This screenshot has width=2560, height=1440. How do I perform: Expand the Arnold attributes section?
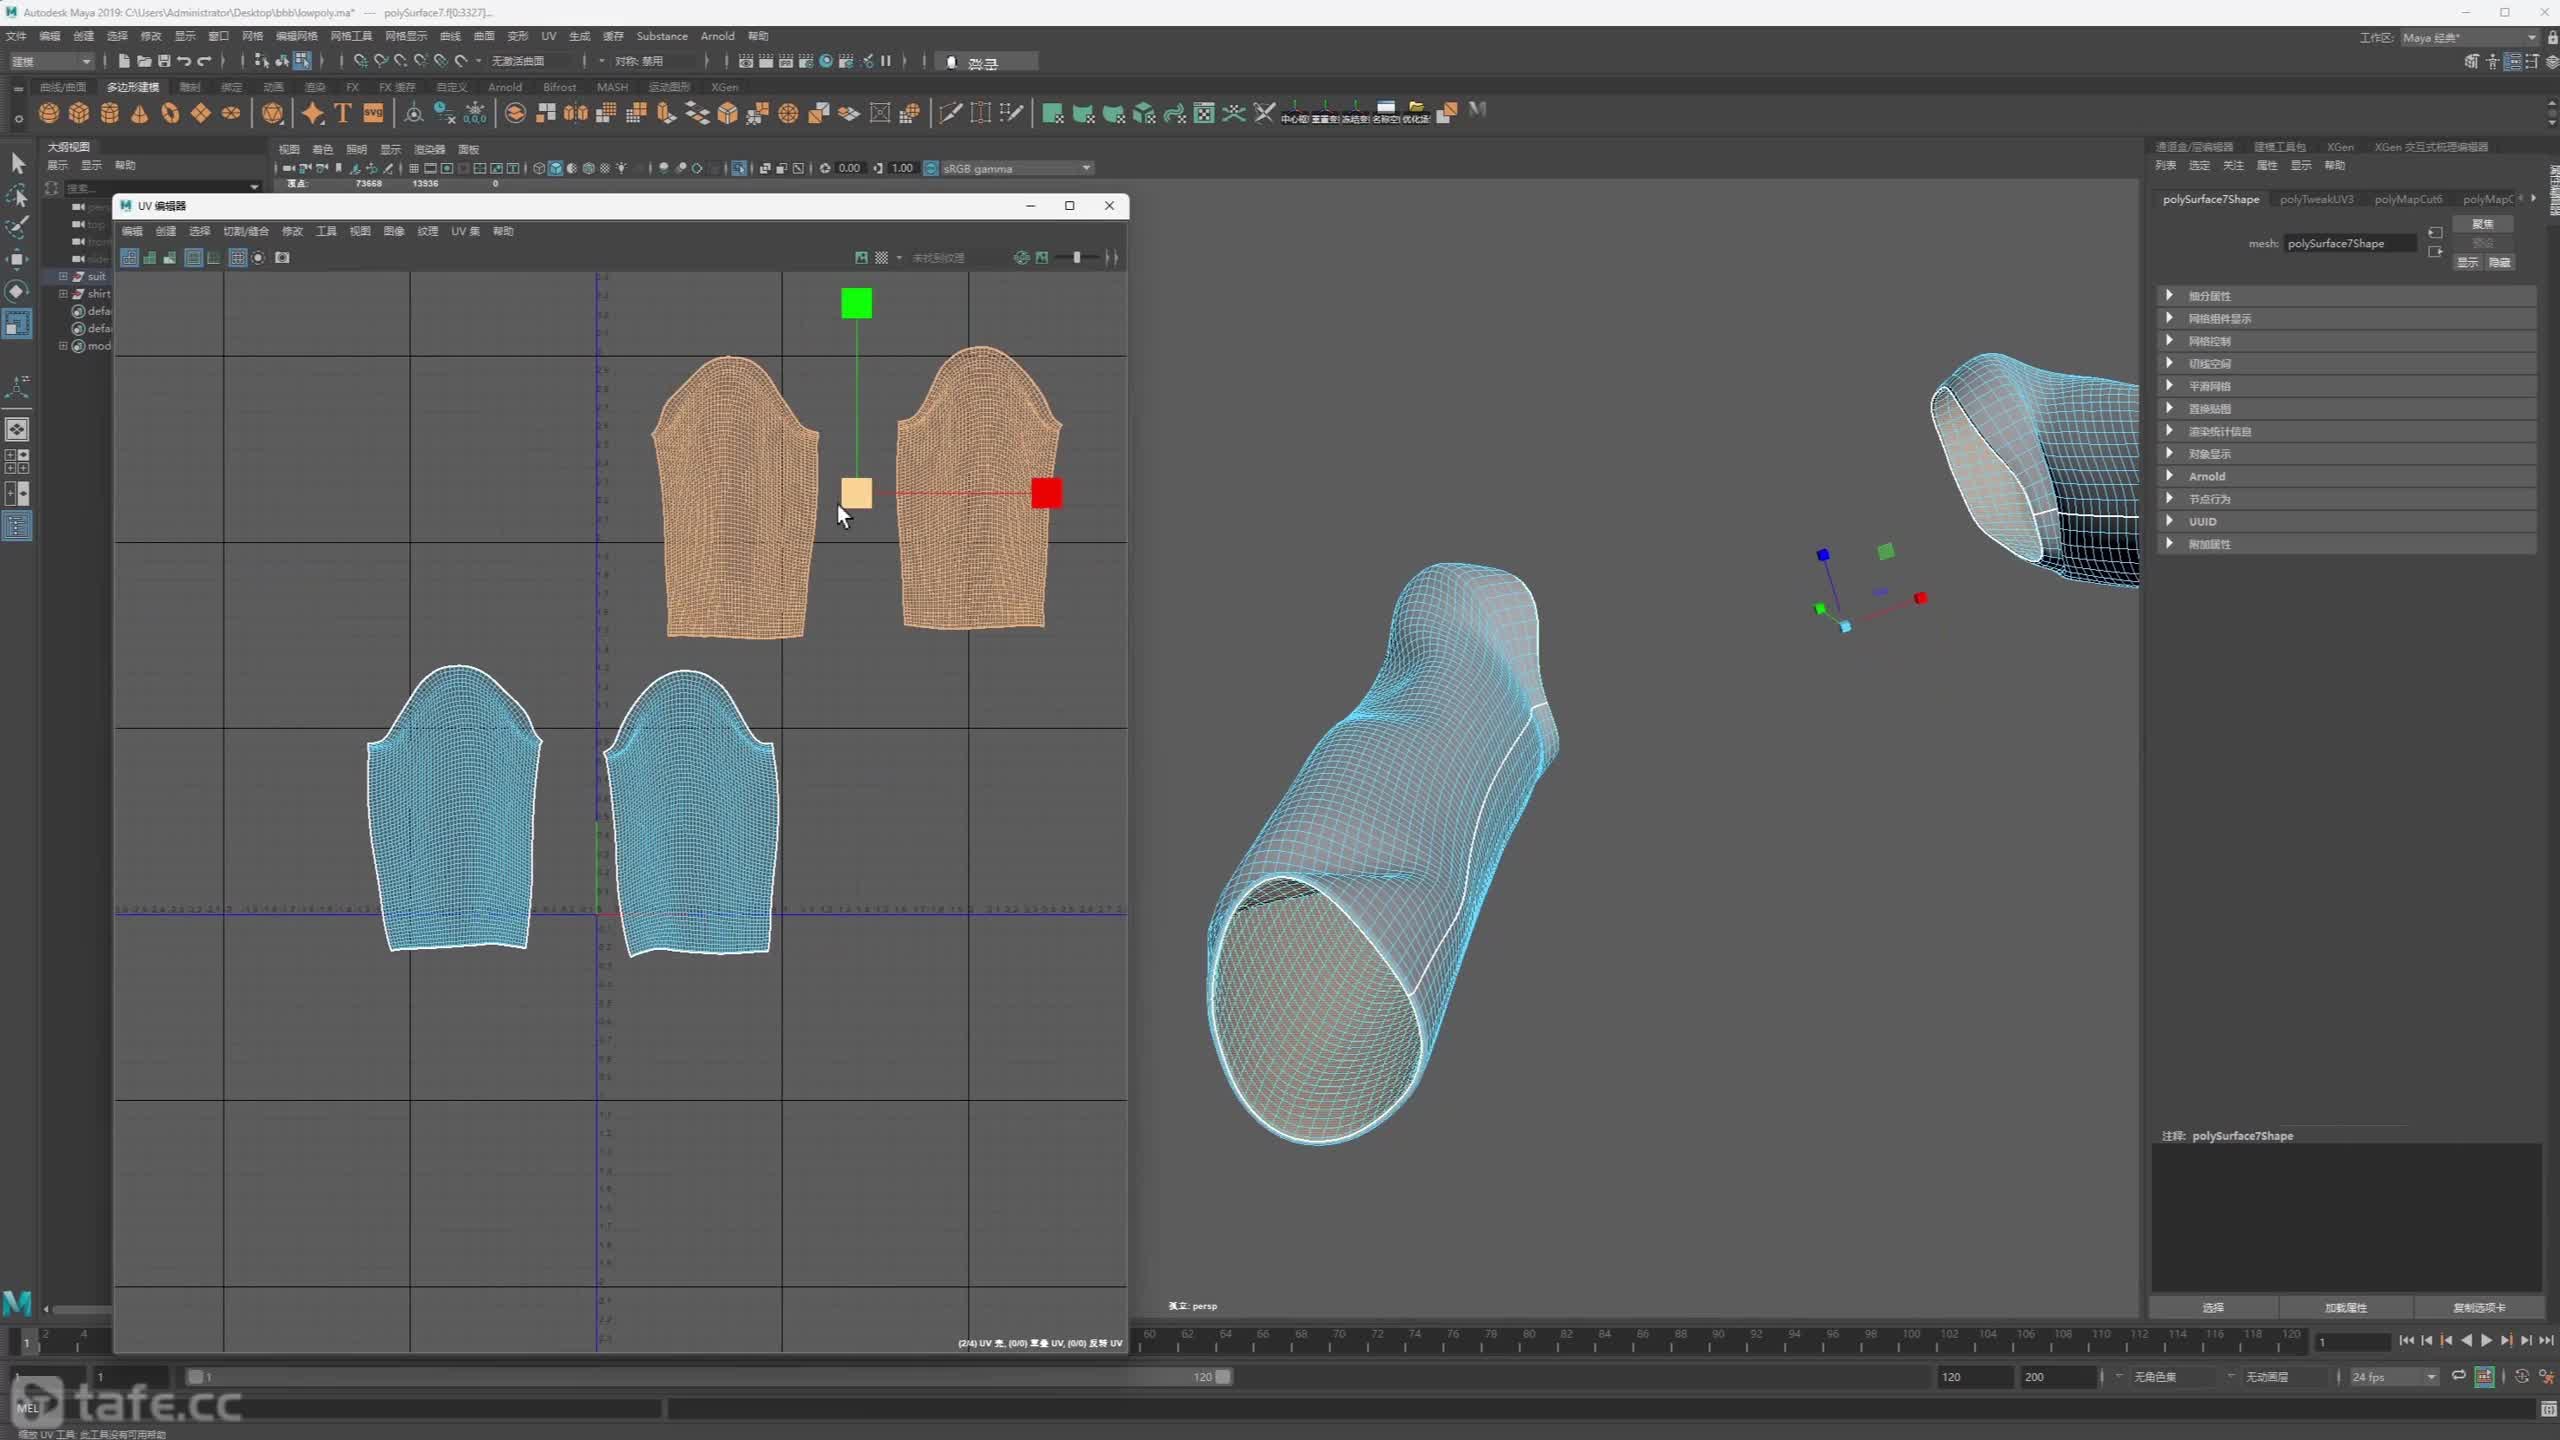click(x=2346, y=476)
